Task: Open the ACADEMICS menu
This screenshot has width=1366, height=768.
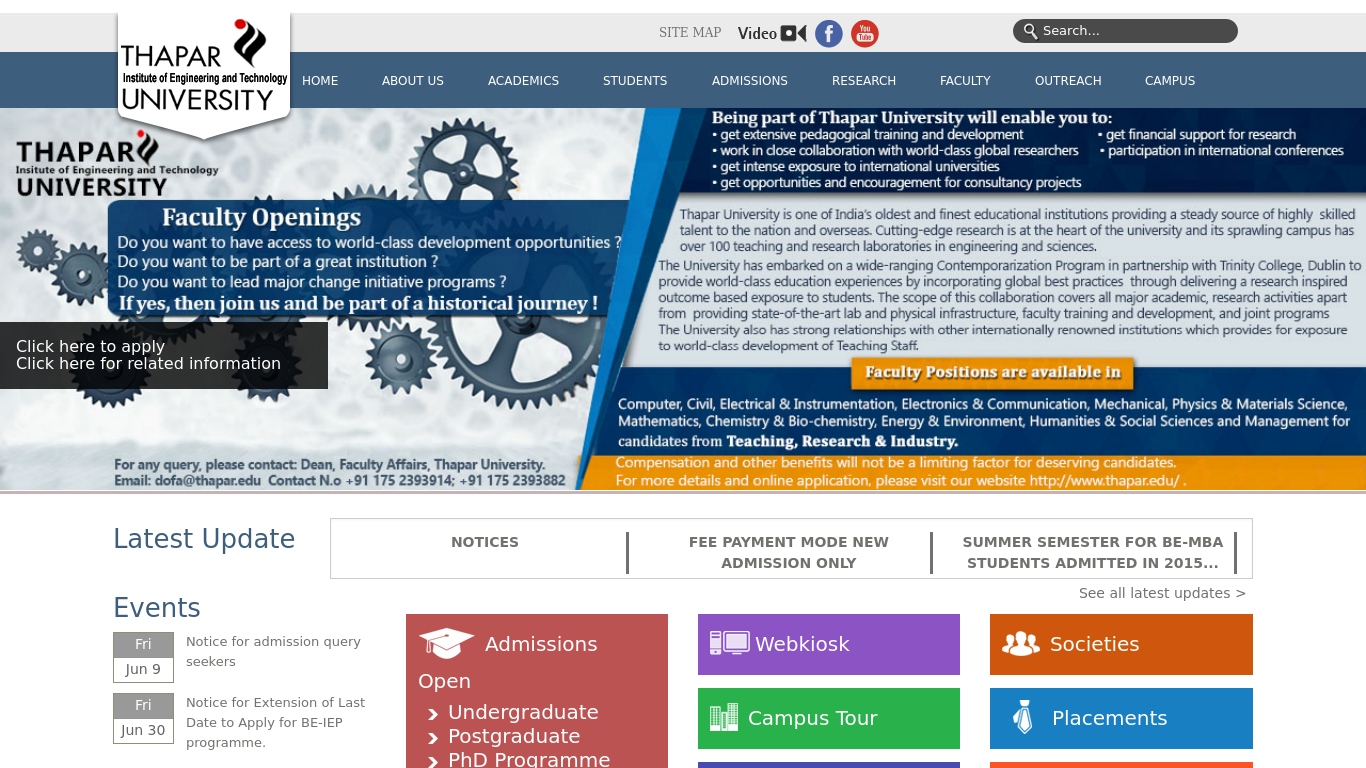Action: tap(523, 81)
